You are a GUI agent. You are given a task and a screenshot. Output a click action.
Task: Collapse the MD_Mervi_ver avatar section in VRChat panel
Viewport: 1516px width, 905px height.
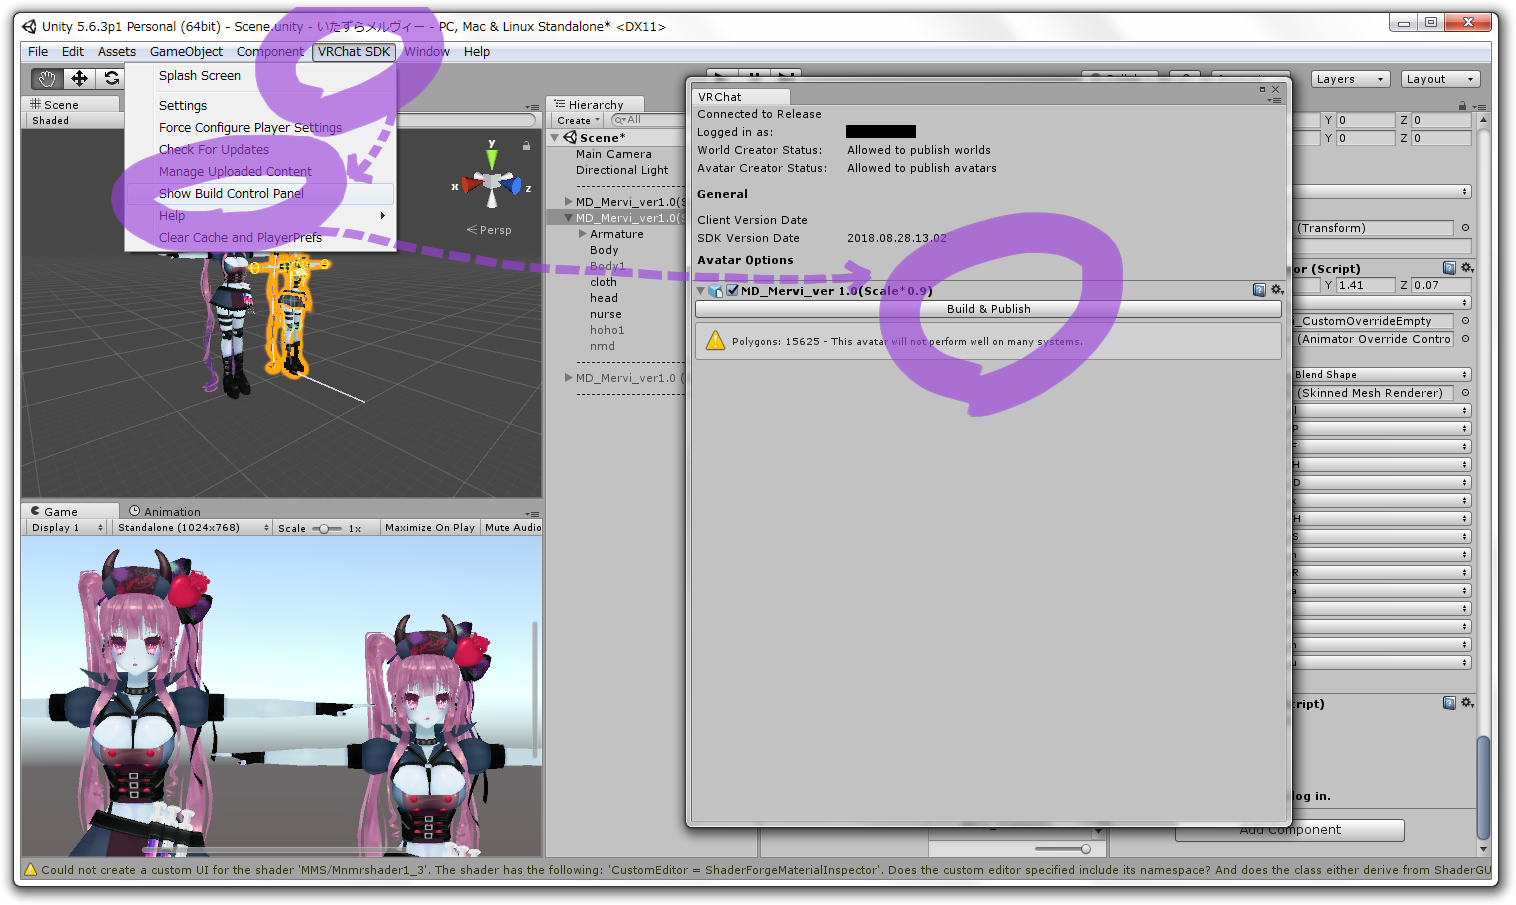tap(701, 291)
